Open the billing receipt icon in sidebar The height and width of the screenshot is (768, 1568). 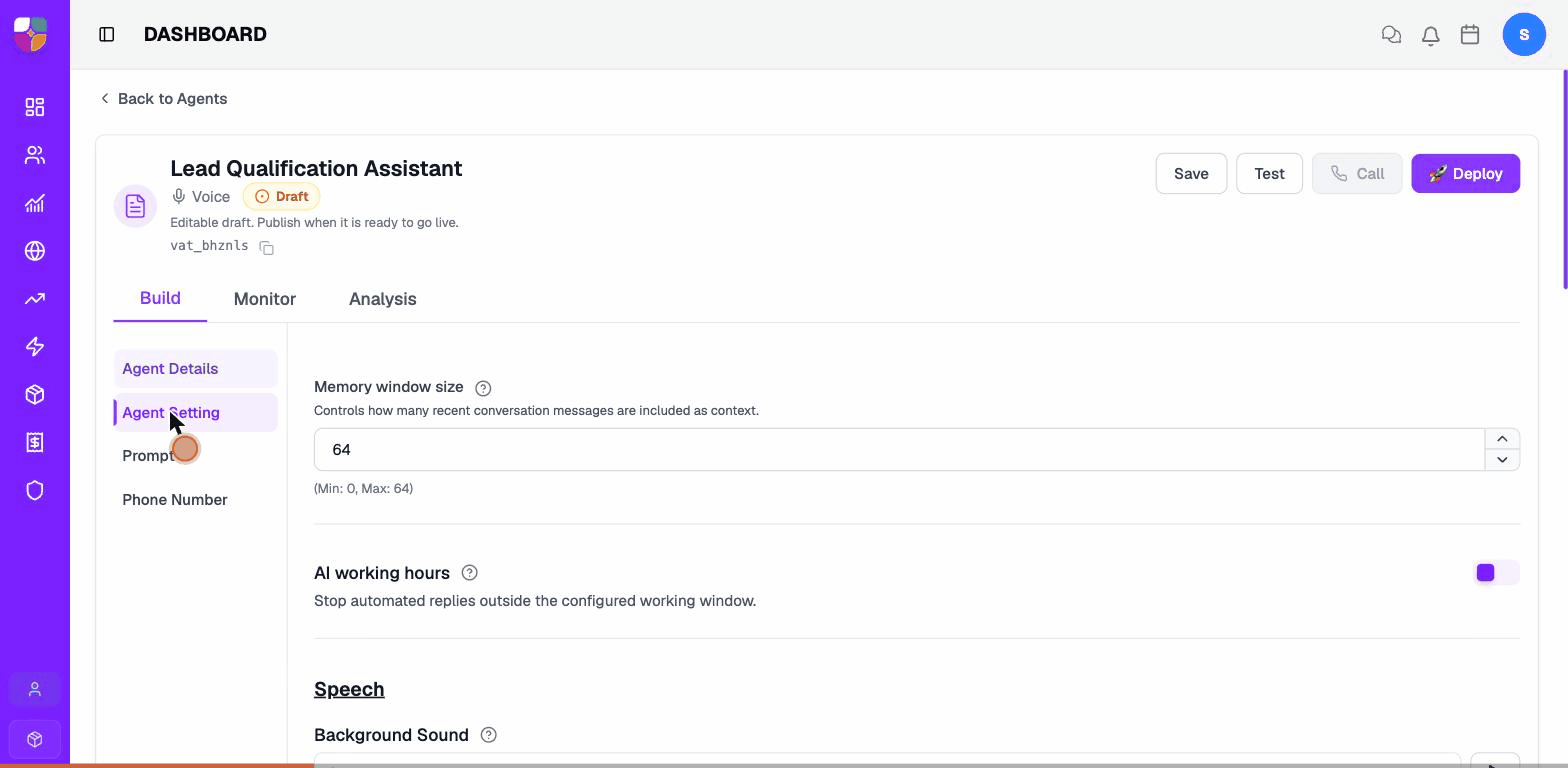35,443
